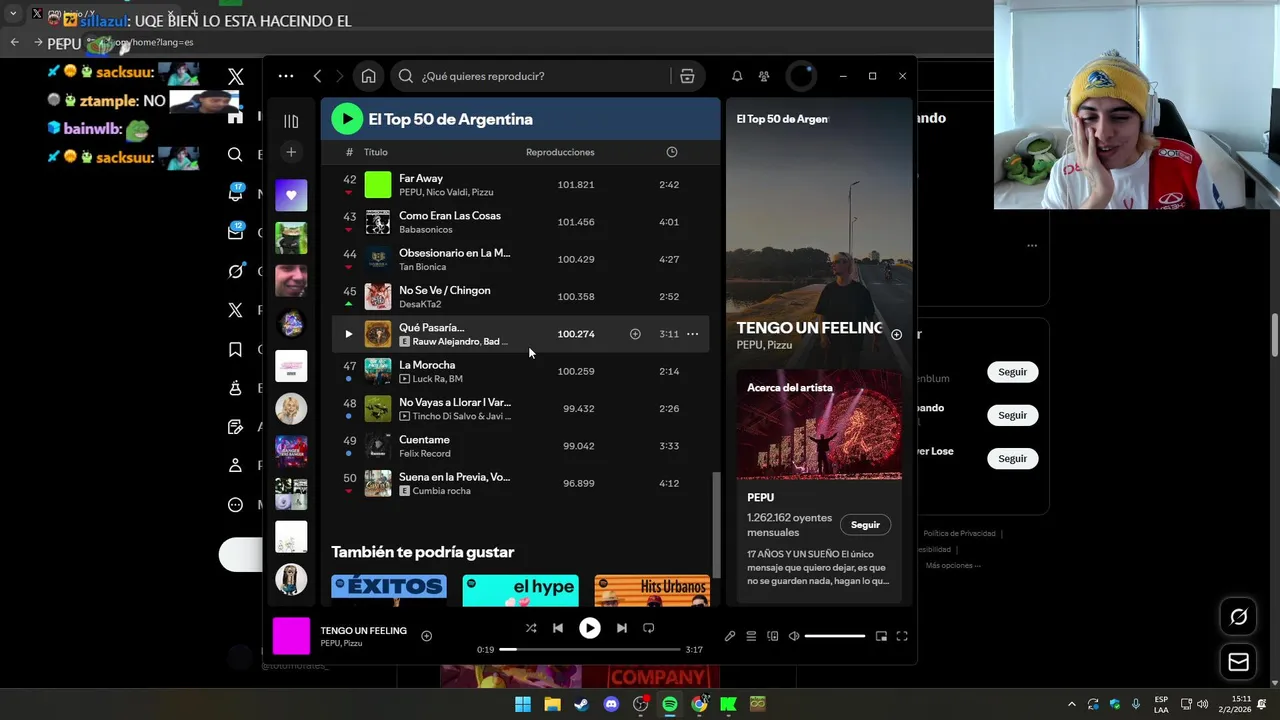Open 'Acerca del artista' card image
This screenshot has height=720, width=1280.
819,425
